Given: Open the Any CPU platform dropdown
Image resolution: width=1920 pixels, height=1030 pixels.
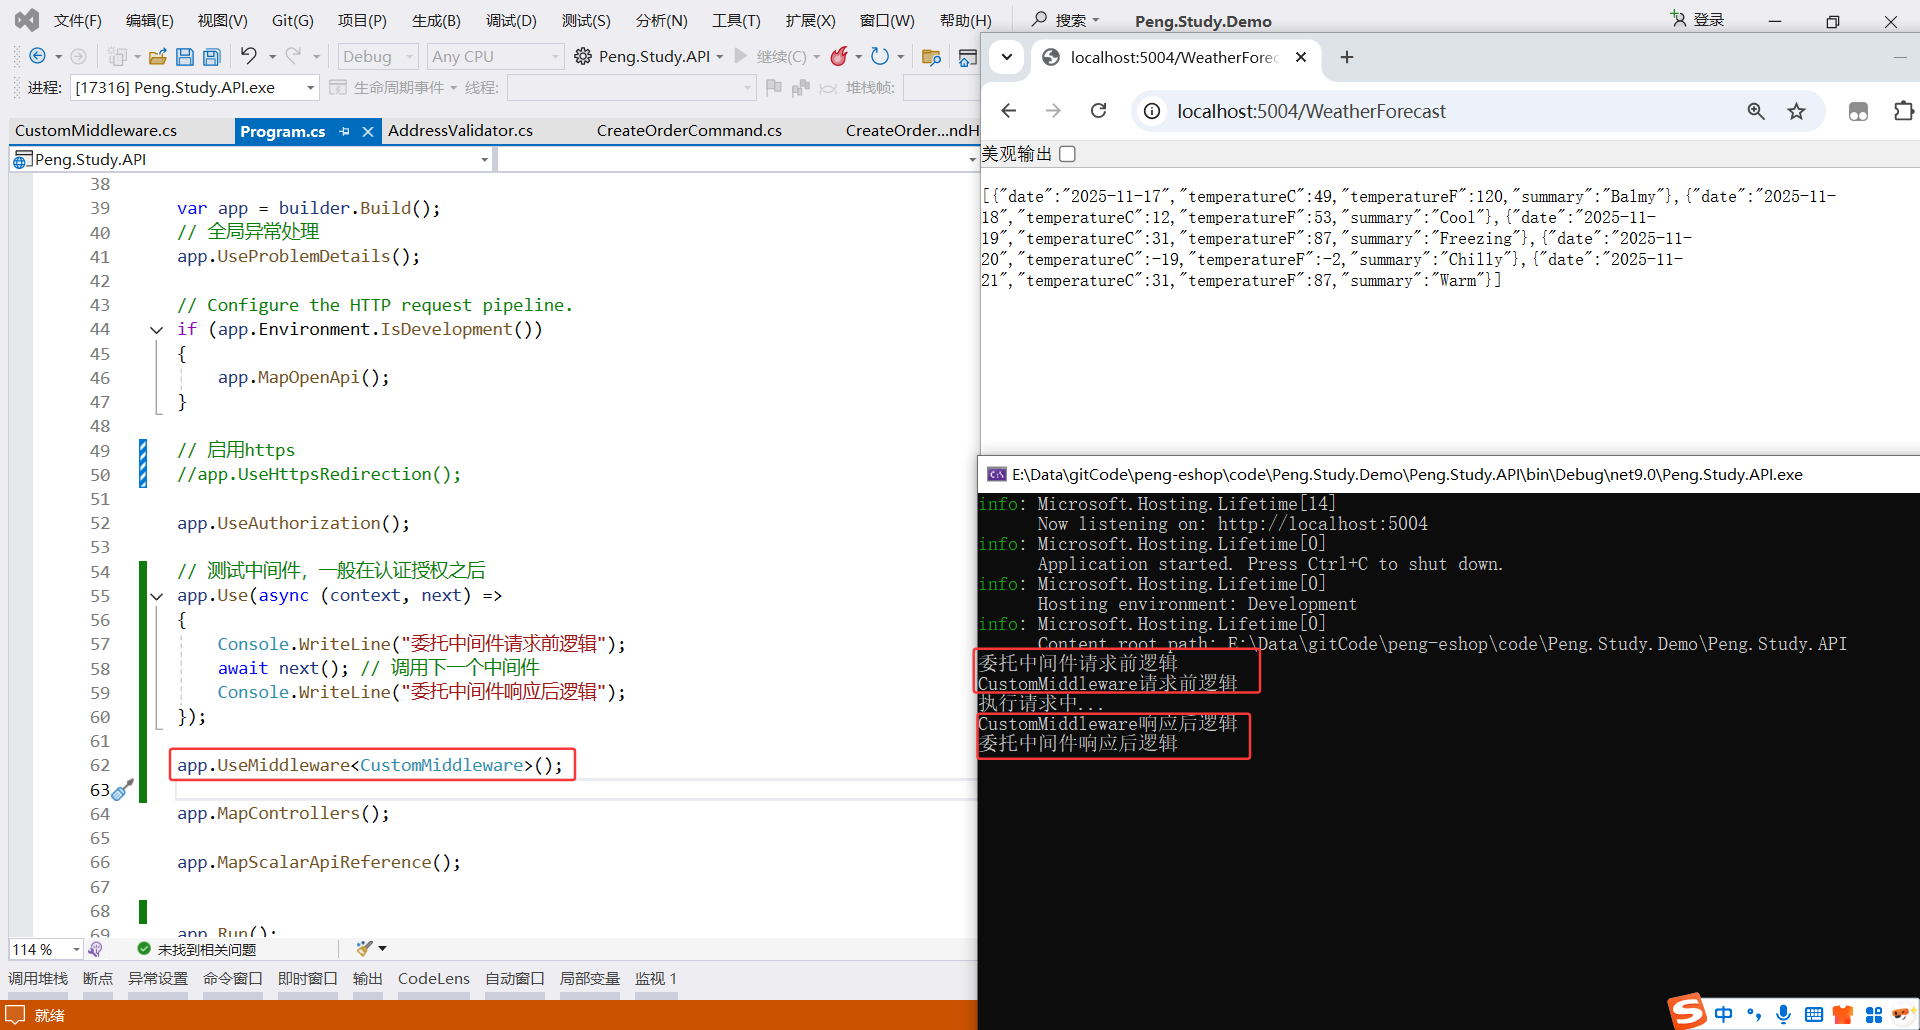Looking at the screenshot, I should click(495, 57).
